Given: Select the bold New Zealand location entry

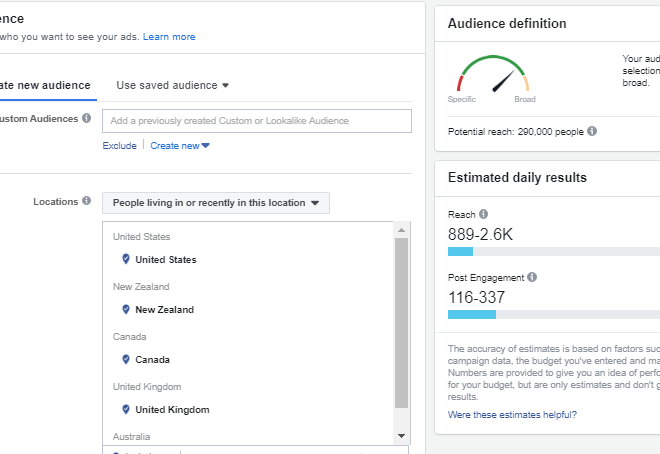Looking at the screenshot, I should point(165,310).
